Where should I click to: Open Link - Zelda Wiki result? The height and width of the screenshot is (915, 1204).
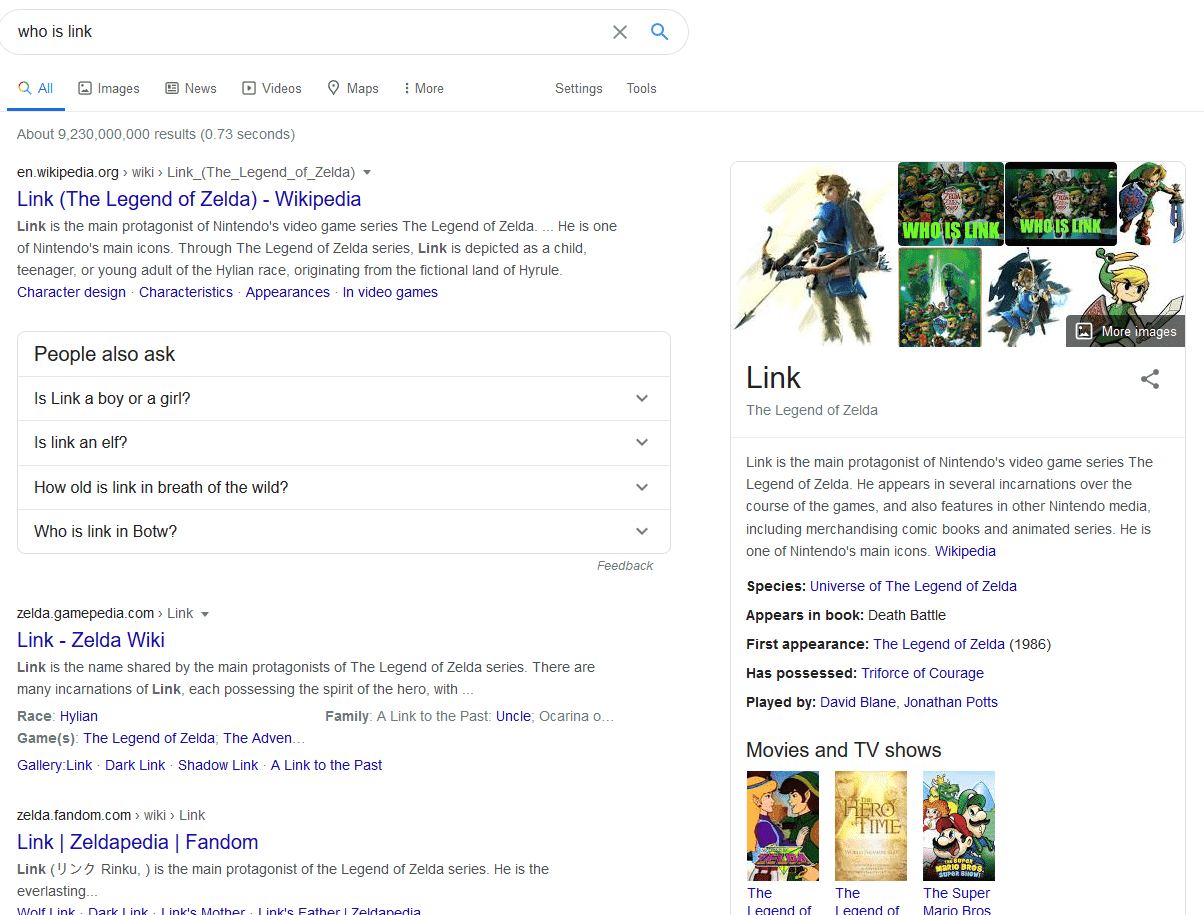pyautogui.click(x=91, y=640)
